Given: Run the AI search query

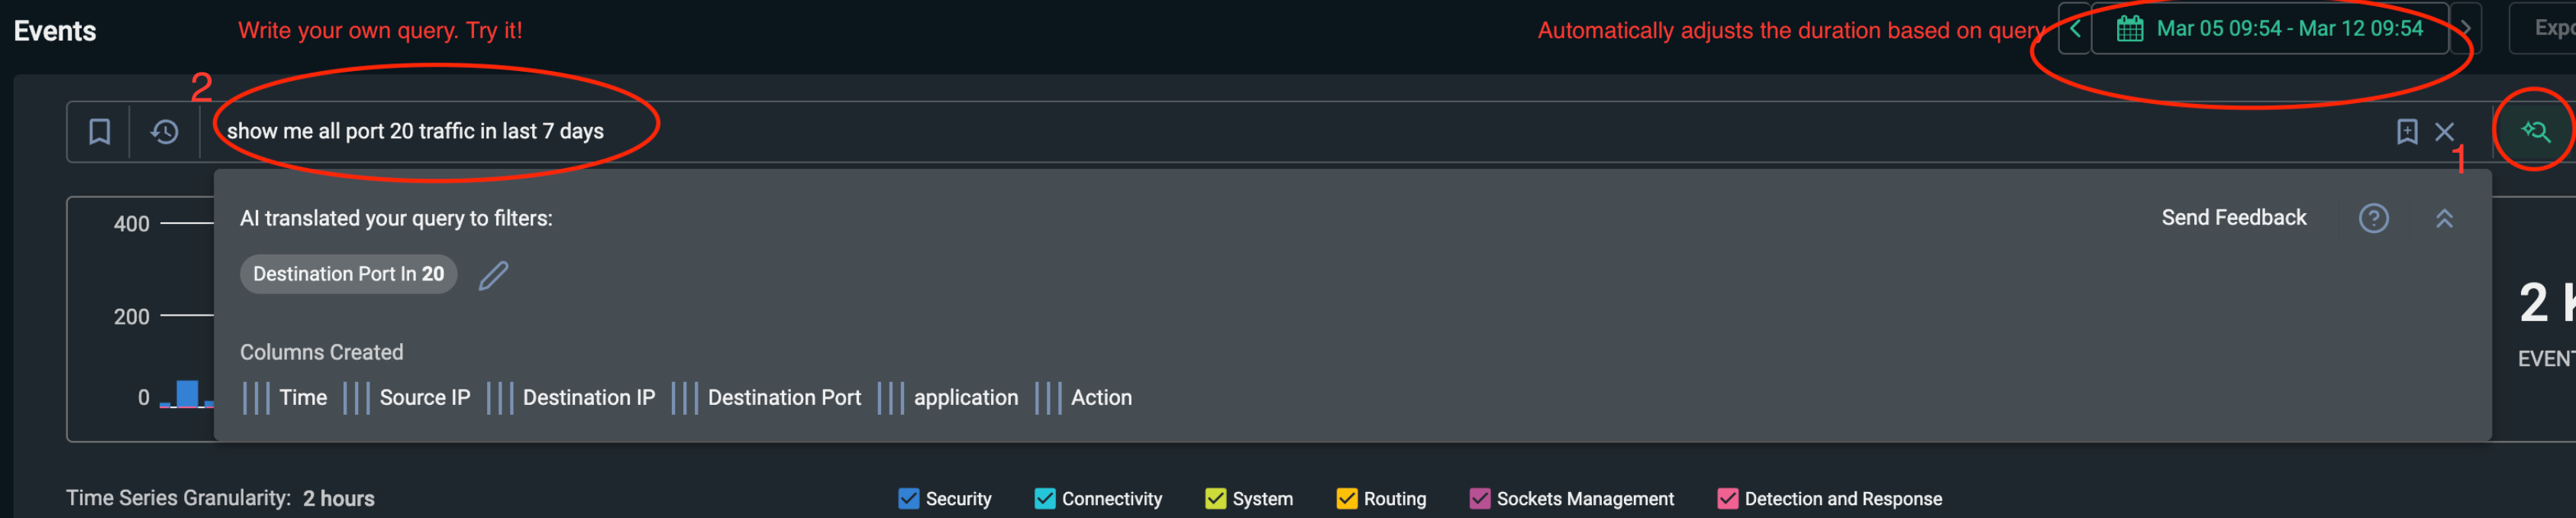Looking at the screenshot, I should coord(2534,131).
